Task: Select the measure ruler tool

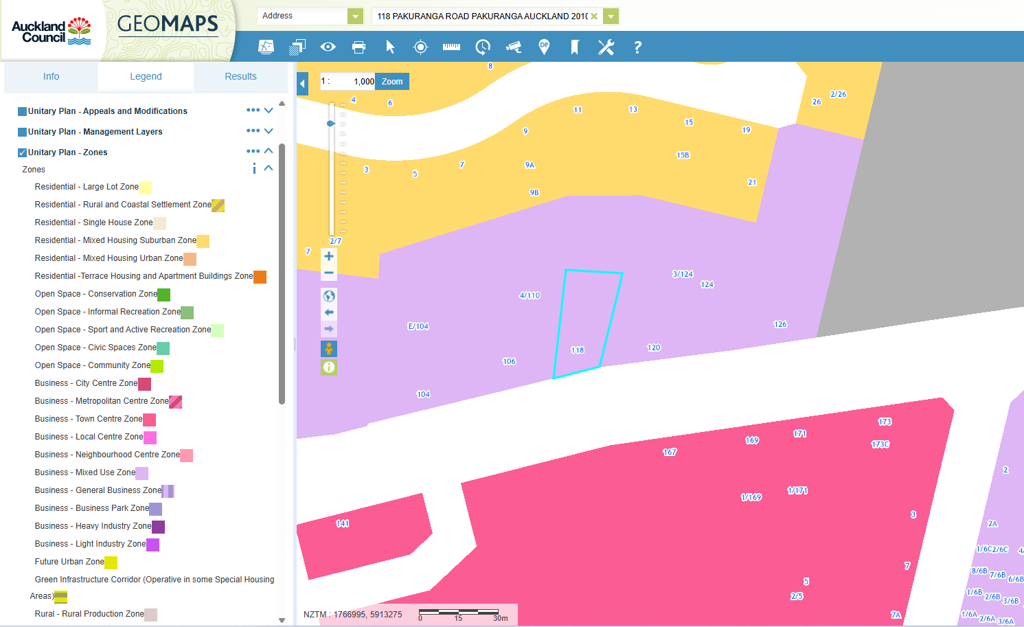Action: tap(451, 47)
